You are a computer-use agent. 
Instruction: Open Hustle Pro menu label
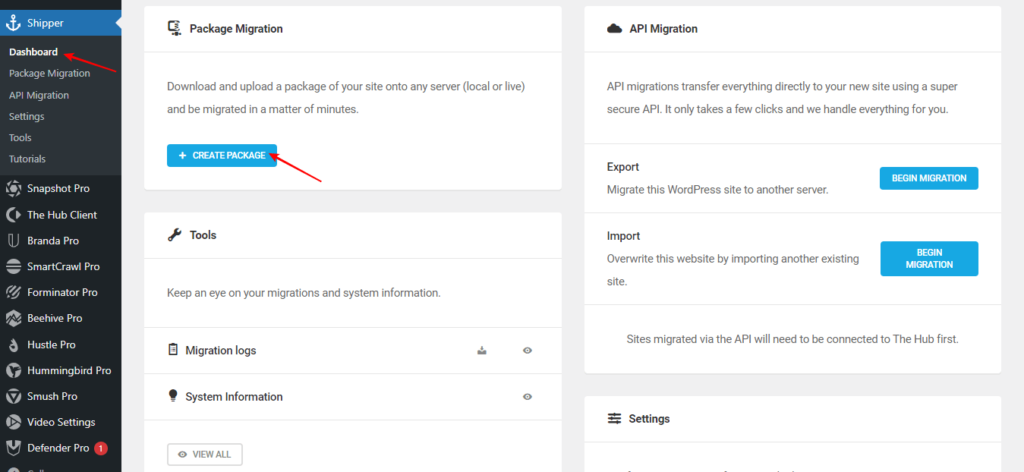click(x=52, y=345)
